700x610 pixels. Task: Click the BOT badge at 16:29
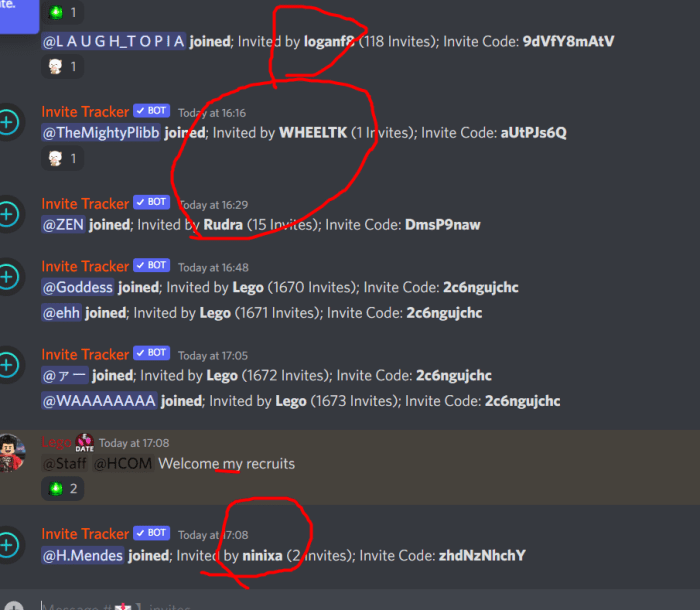click(151, 202)
